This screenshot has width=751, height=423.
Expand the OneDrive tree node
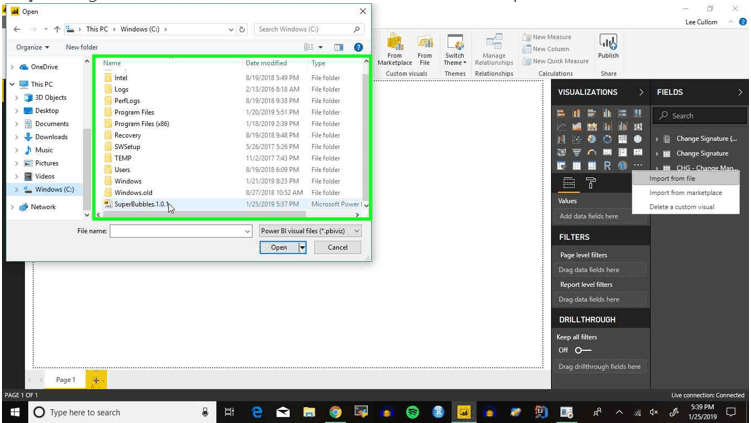point(12,67)
